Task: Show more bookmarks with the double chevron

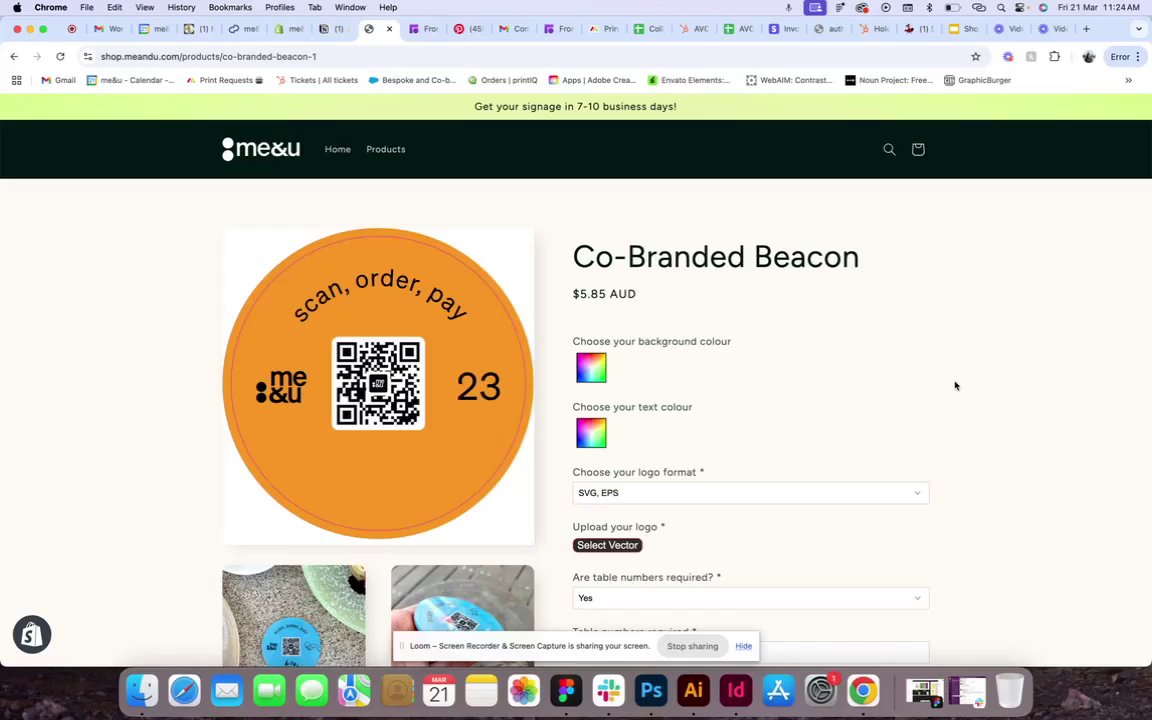Action: click(1128, 80)
